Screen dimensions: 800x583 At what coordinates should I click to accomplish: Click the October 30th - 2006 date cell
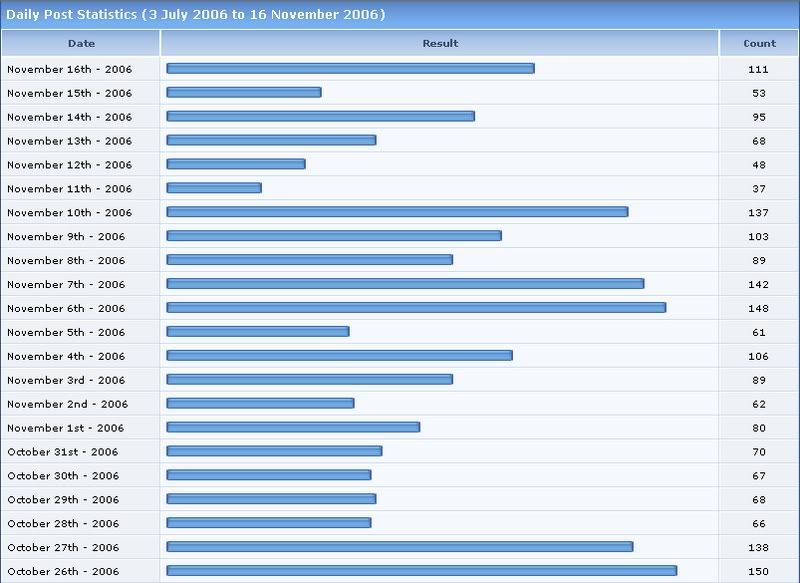(63, 477)
